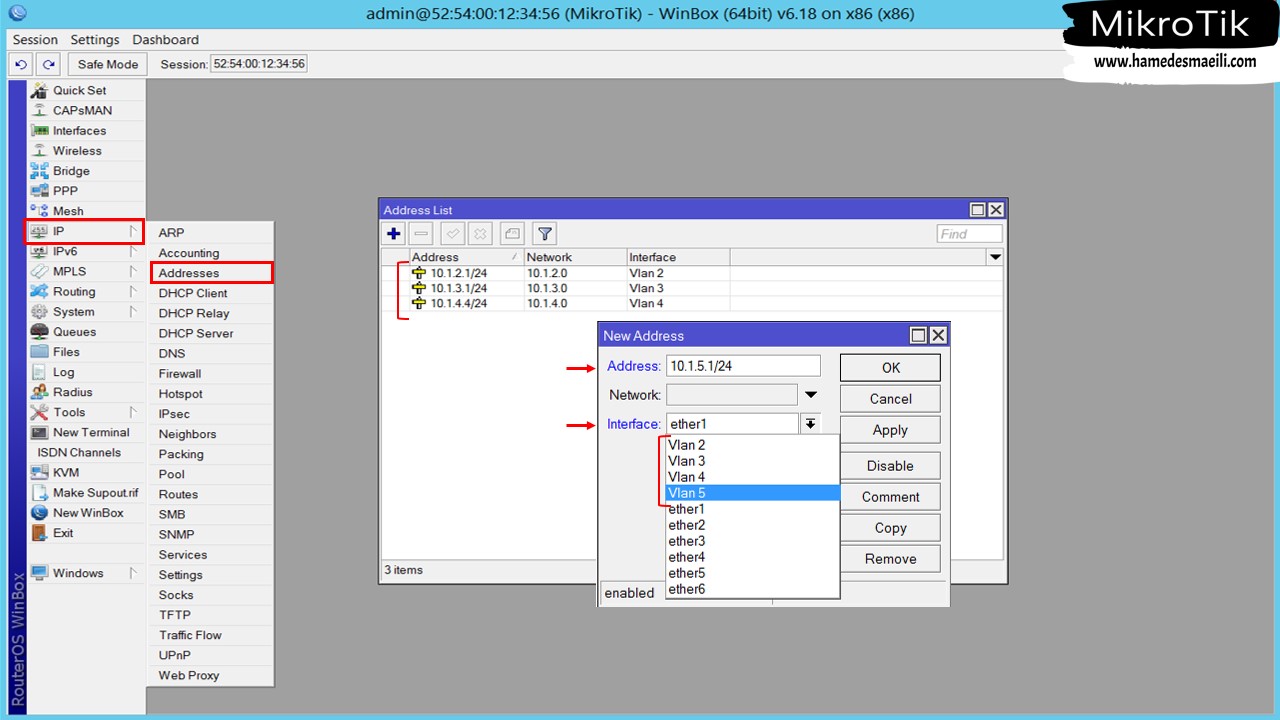Click the Address input field with 10.1.5.1/24
The width and height of the screenshot is (1280, 720).
(x=743, y=366)
